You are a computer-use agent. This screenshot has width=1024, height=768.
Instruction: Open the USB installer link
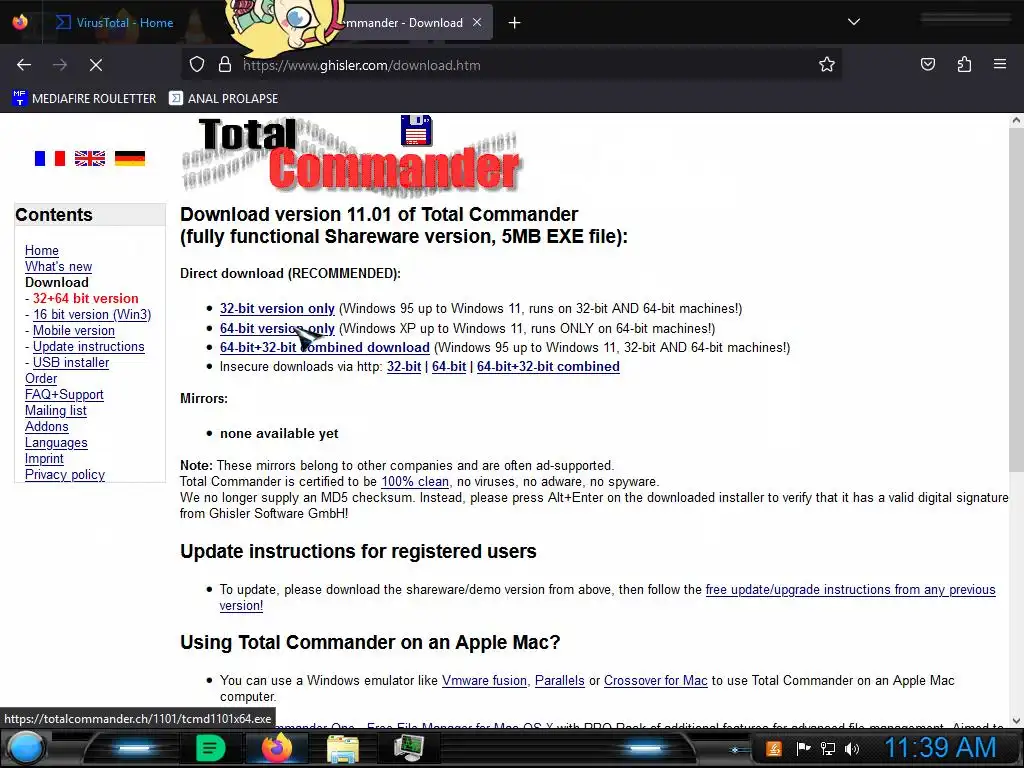[71, 362]
